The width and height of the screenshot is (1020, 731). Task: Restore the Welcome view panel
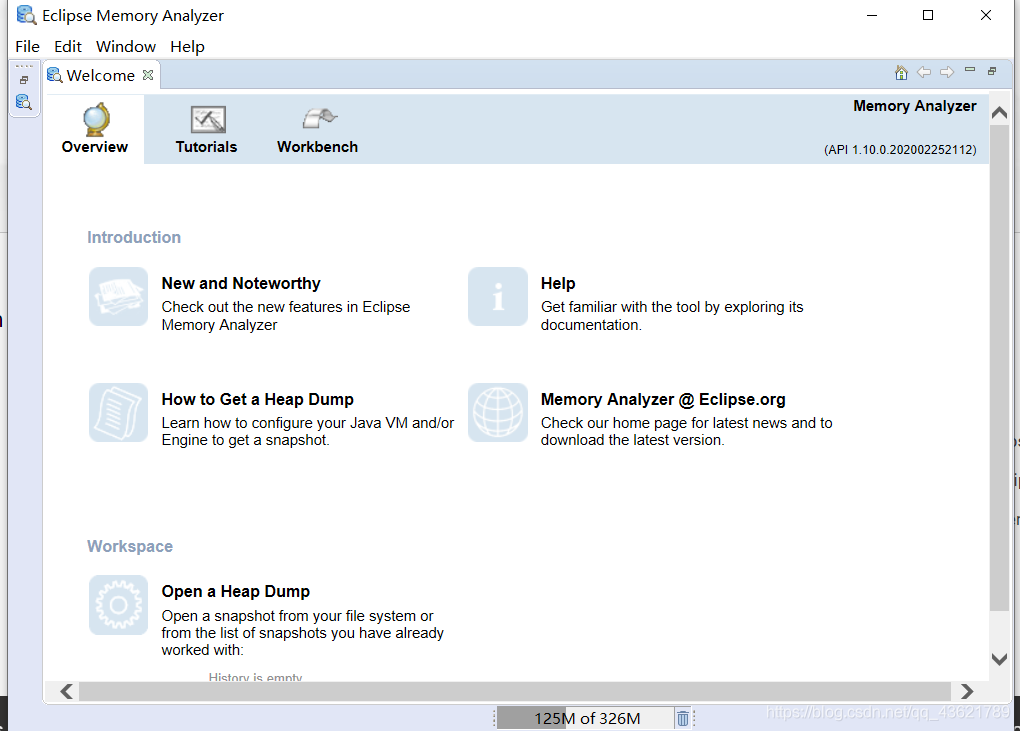click(992, 71)
